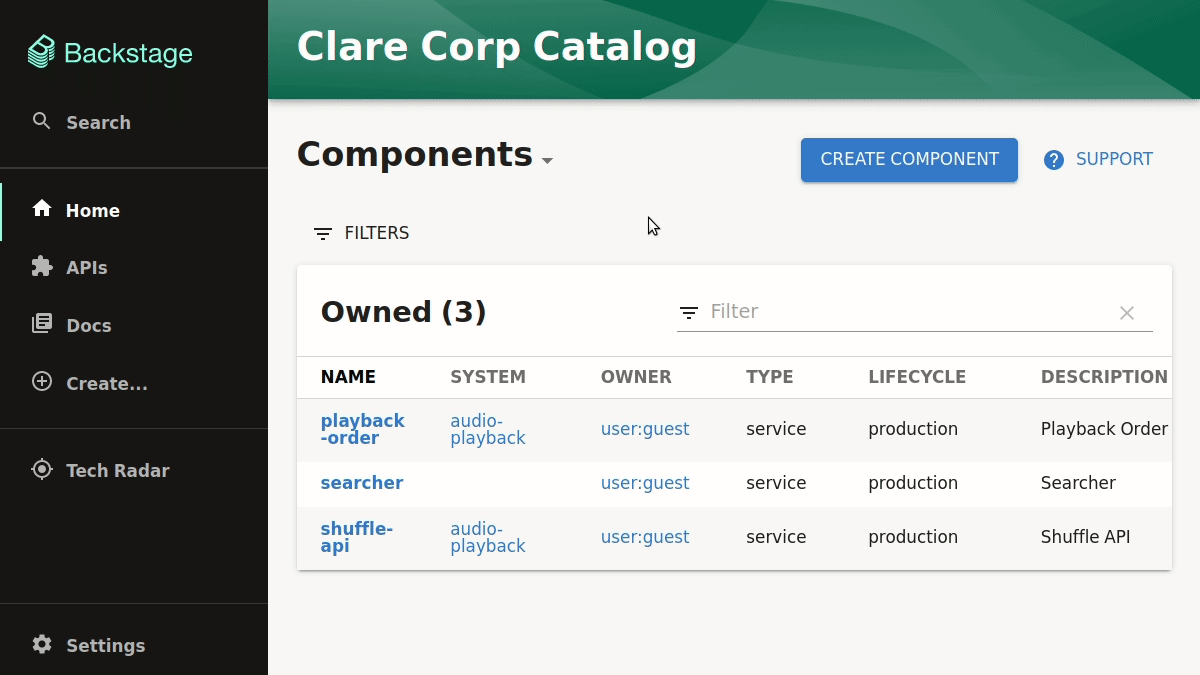
Task: Click the Tech Radar target icon
Action: [x=42, y=469]
